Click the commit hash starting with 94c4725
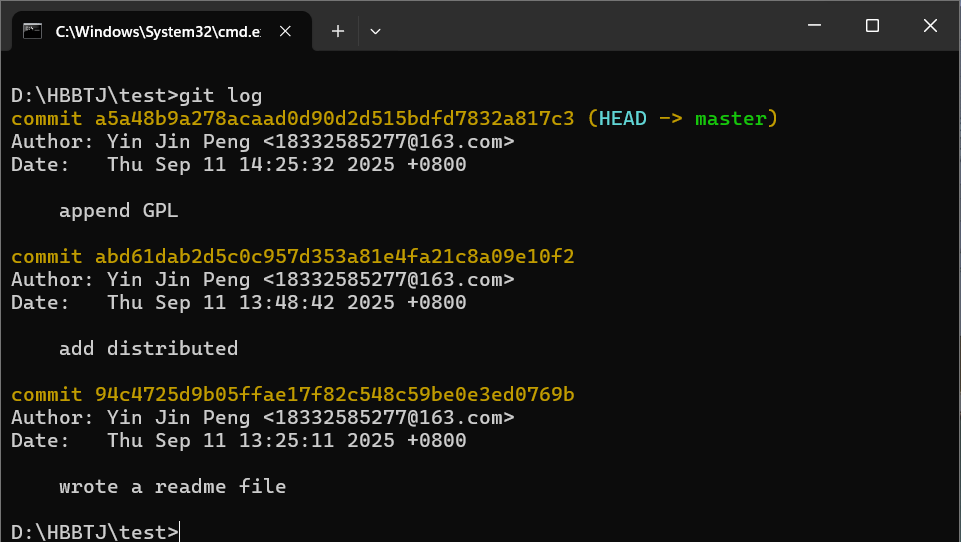Screen dimensions: 961x542 [x=335, y=395]
